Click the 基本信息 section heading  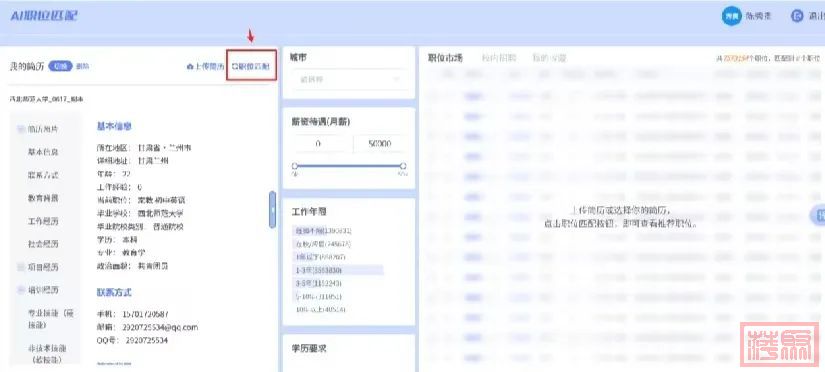114,127
